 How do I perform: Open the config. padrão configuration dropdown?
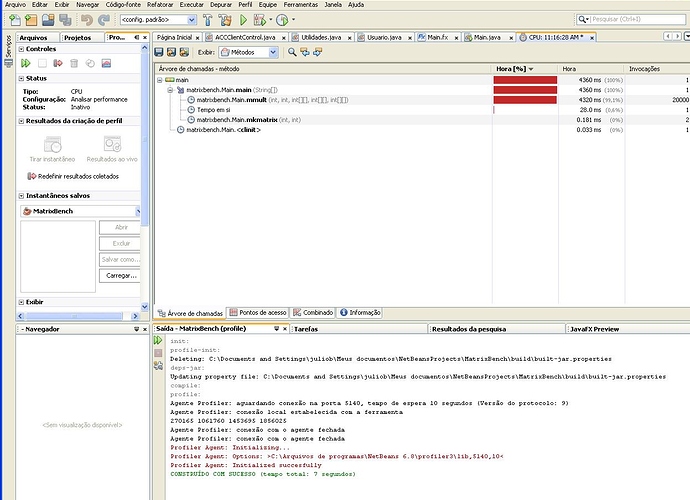[x=157, y=19]
